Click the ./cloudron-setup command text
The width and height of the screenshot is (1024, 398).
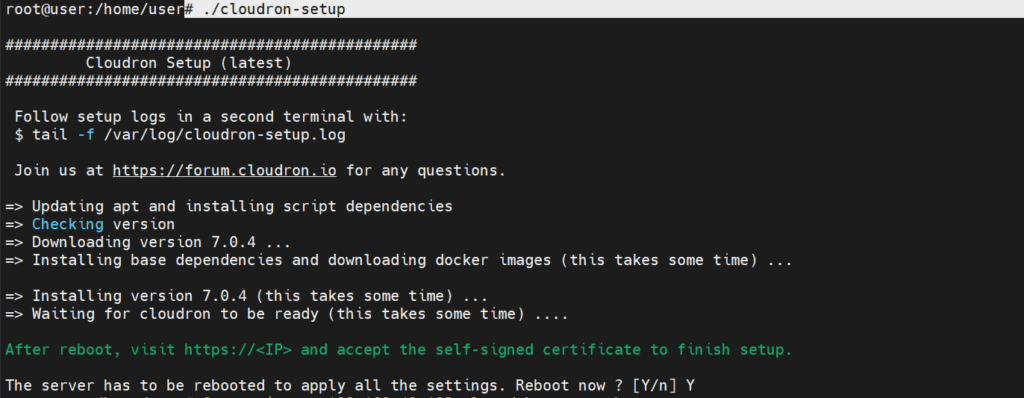(x=274, y=10)
